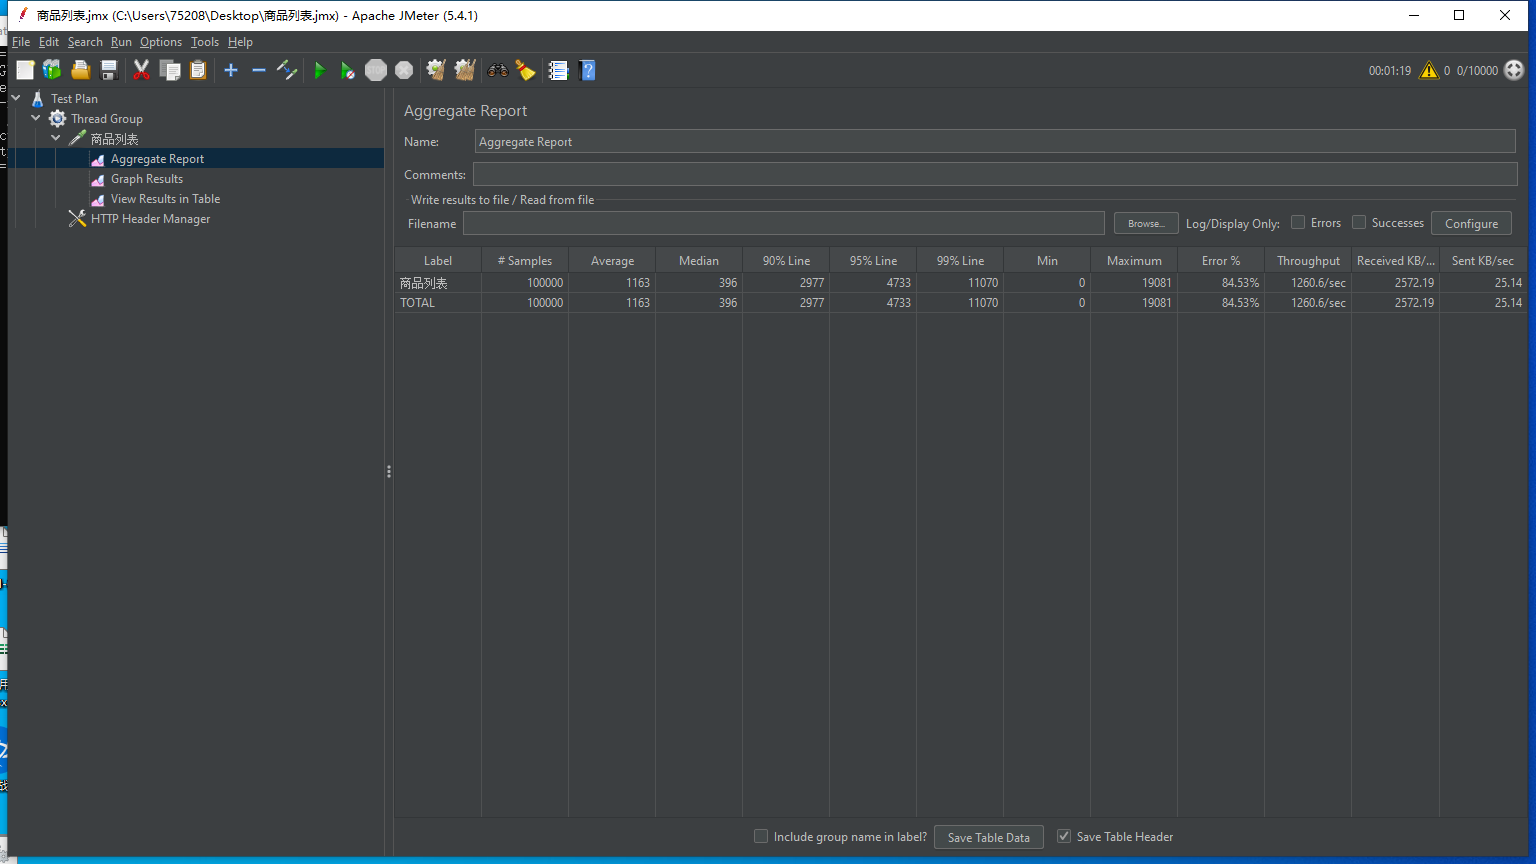Click the Average column header
Image resolution: width=1536 pixels, height=864 pixels.
pyautogui.click(x=612, y=260)
